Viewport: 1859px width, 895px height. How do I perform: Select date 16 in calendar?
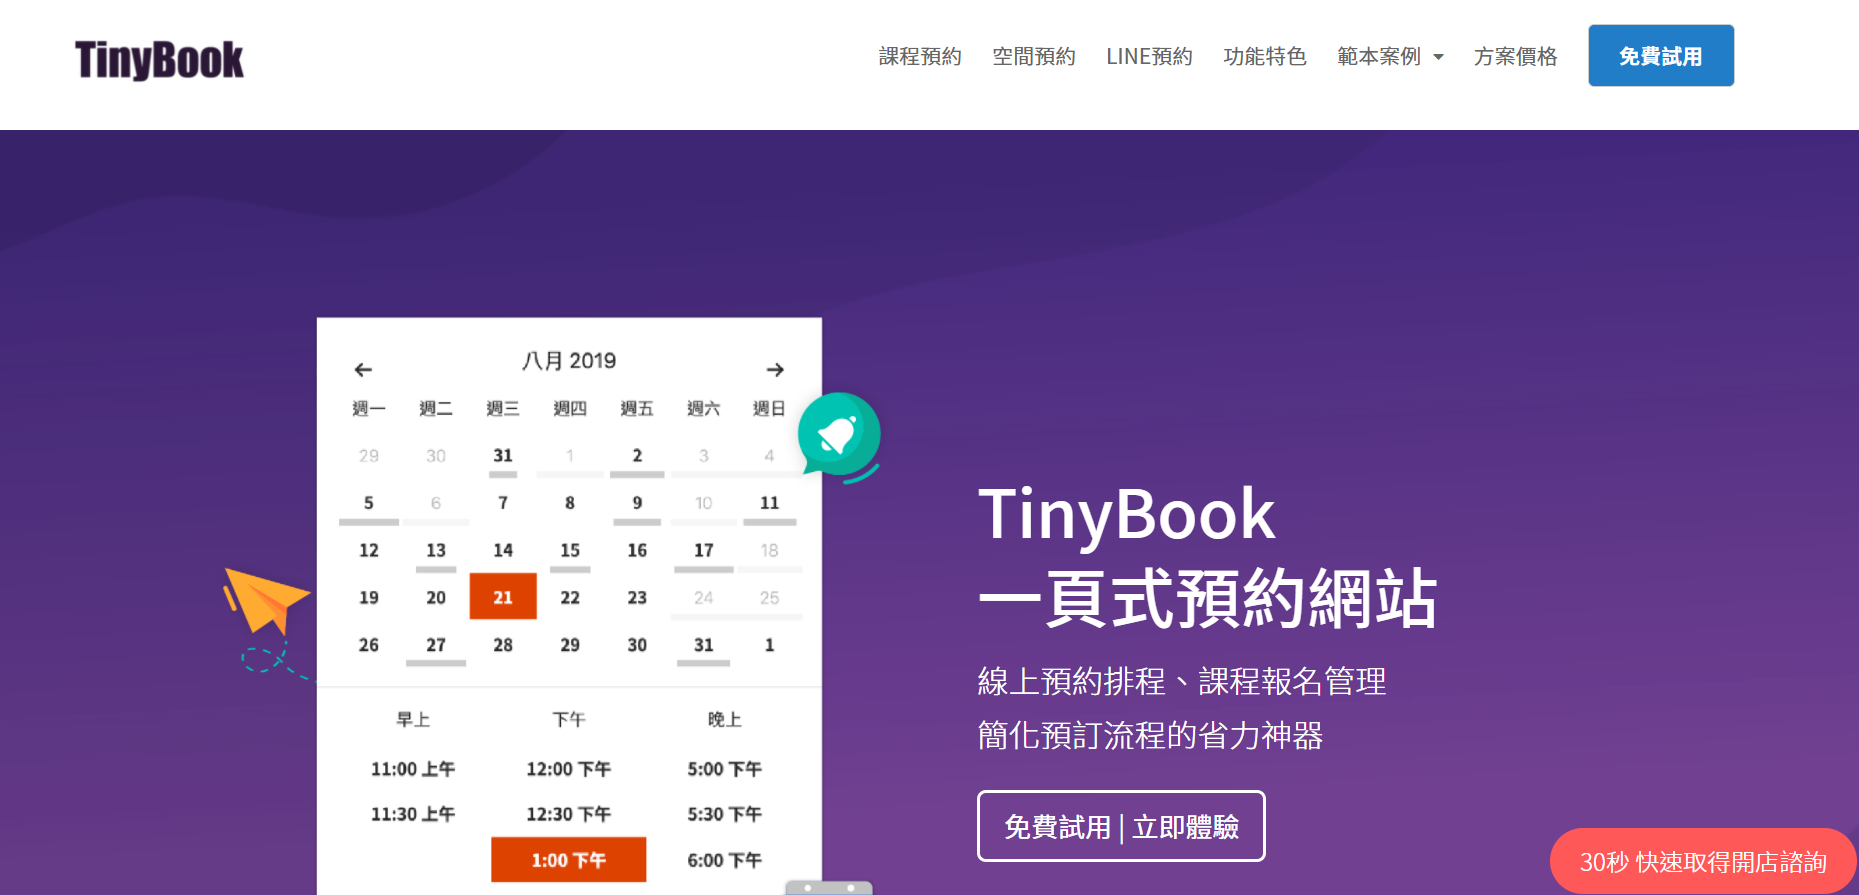coord(637,550)
